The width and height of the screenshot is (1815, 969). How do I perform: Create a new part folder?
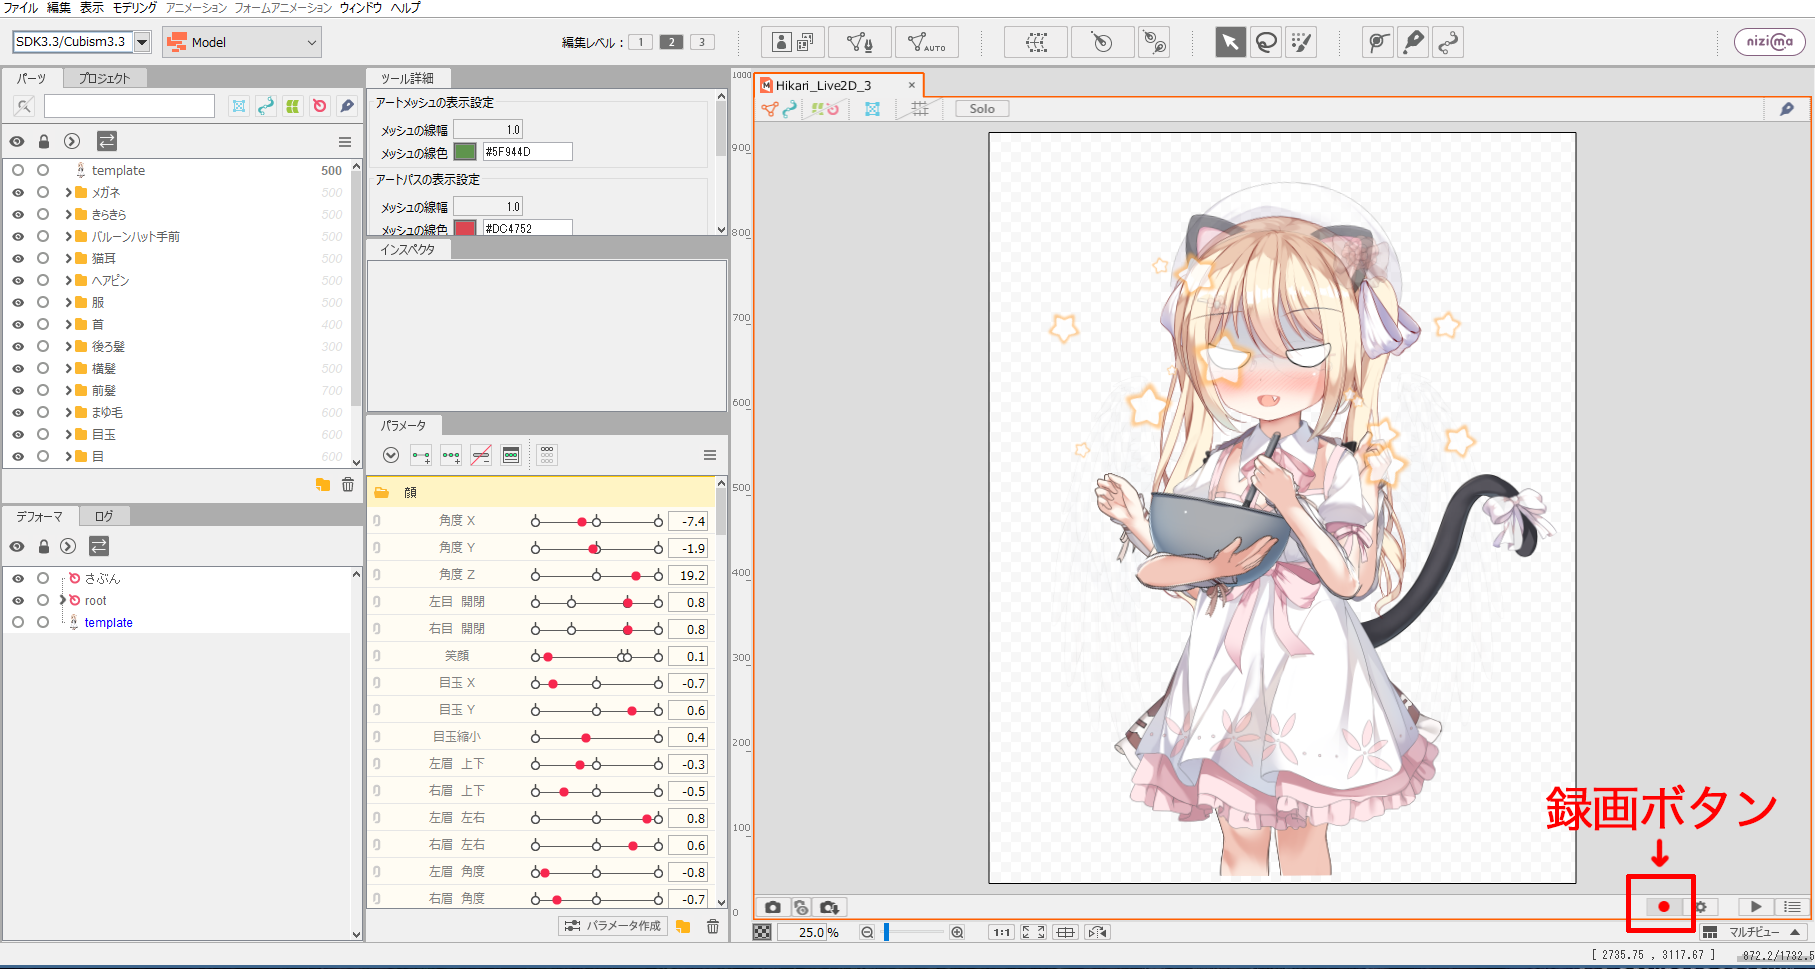point(323,485)
